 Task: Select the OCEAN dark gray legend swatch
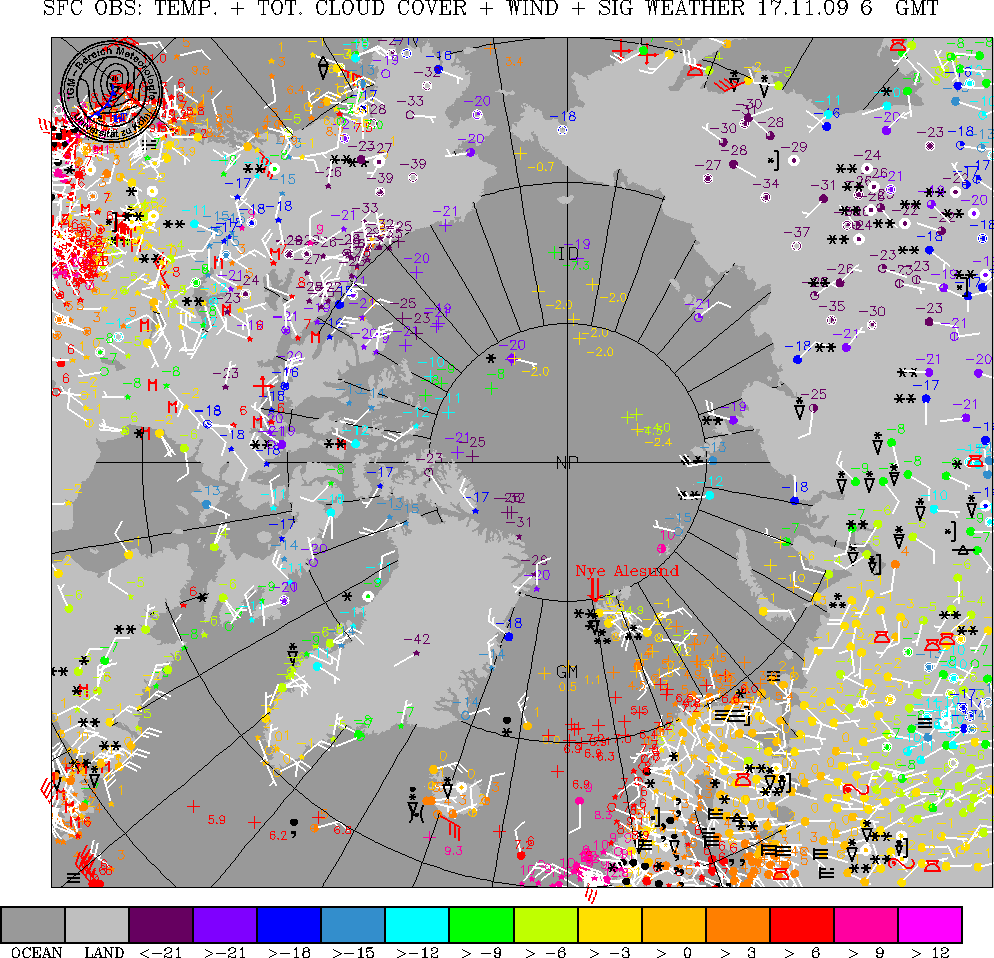(33, 925)
